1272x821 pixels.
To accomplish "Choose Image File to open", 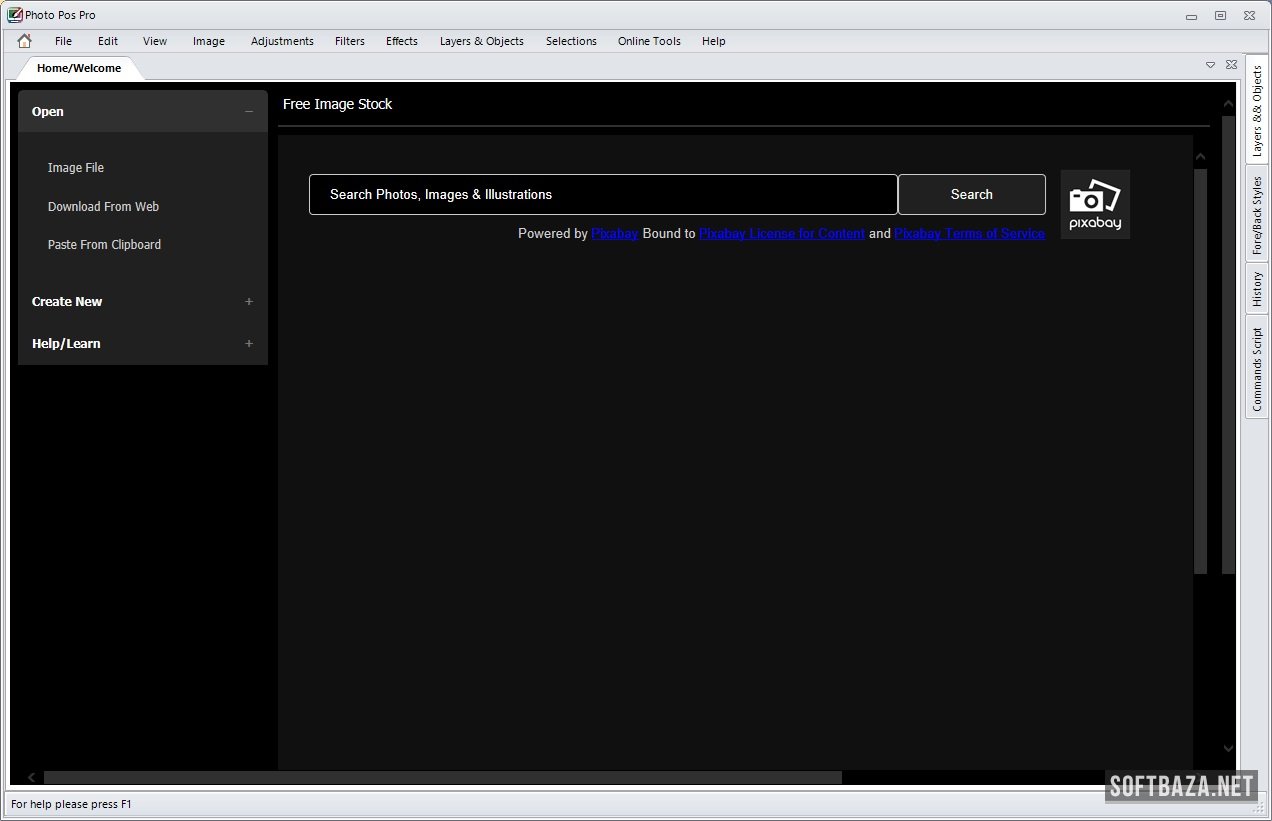I will (x=76, y=168).
